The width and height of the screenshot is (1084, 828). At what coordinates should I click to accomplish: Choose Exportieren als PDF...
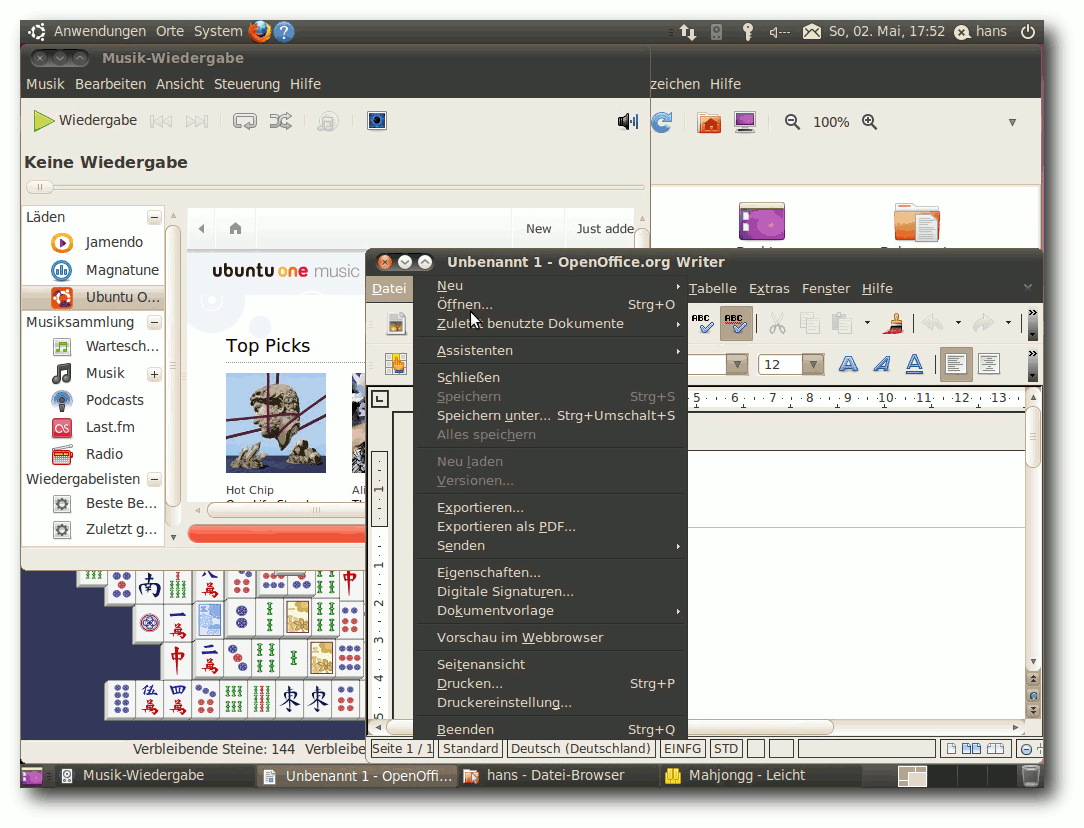coord(550,527)
